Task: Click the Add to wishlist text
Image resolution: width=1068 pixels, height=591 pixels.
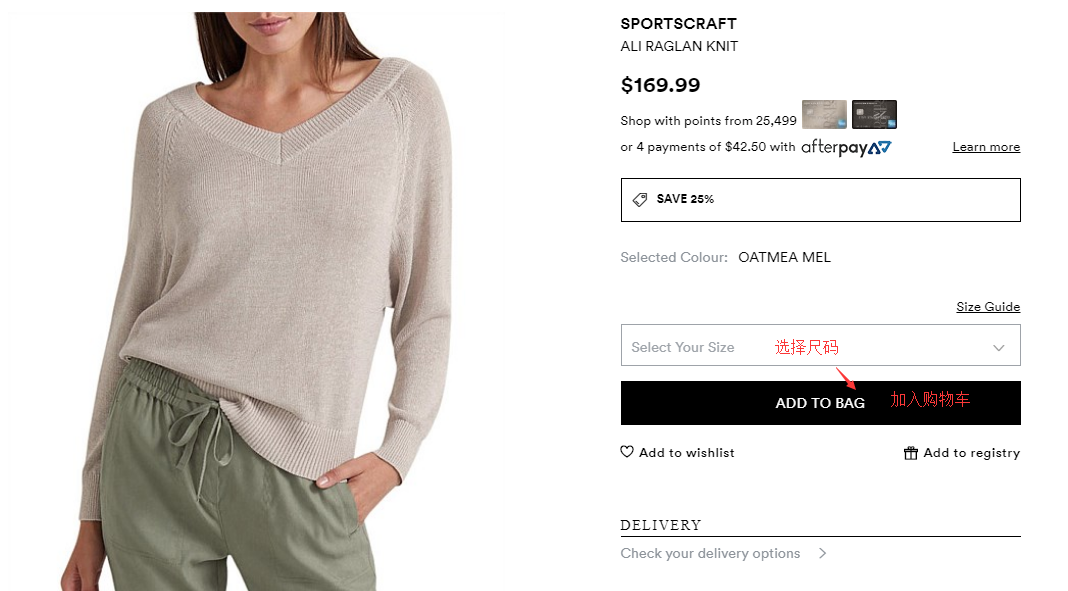Action: [687, 453]
